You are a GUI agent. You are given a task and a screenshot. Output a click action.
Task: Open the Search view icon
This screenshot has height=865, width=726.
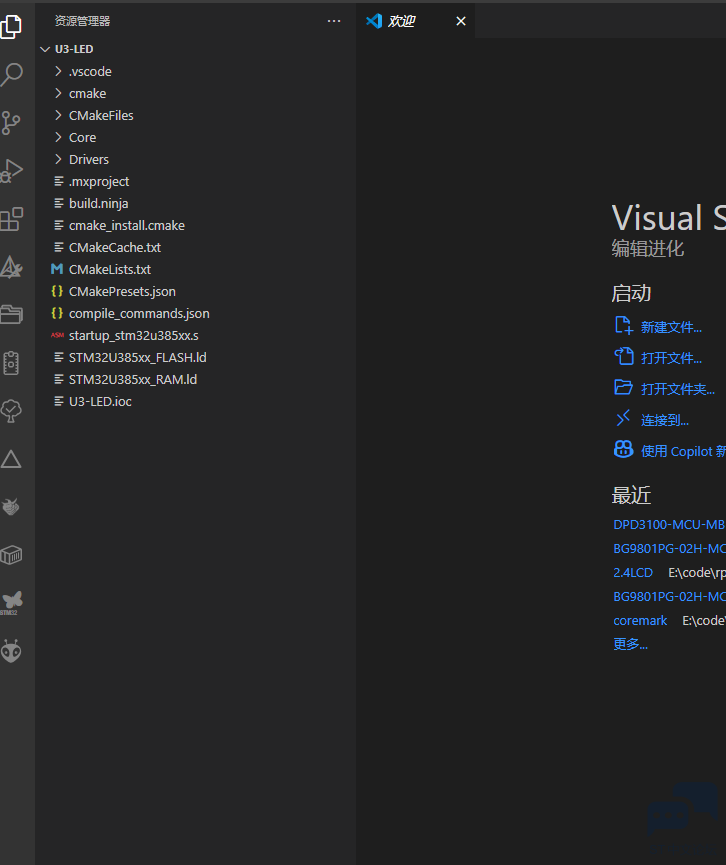[11, 74]
